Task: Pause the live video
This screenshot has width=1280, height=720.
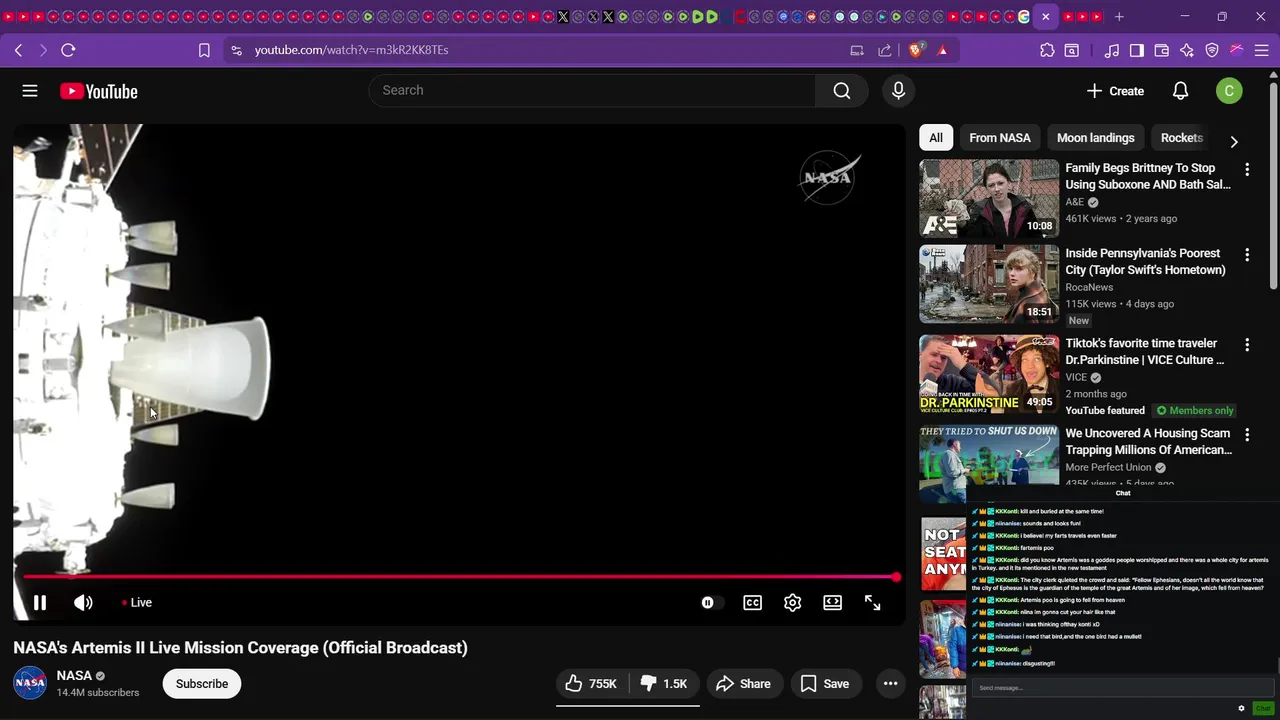Action: (40, 602)
